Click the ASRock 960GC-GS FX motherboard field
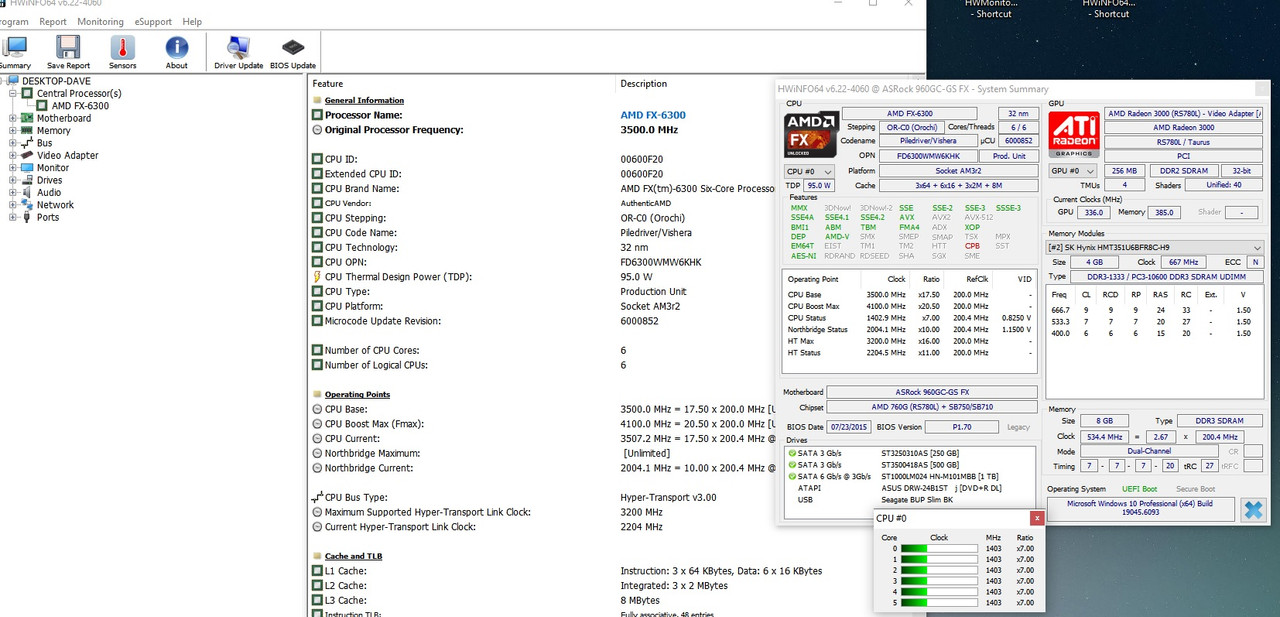Screen dimensions: 1280x617 [932, 392]
